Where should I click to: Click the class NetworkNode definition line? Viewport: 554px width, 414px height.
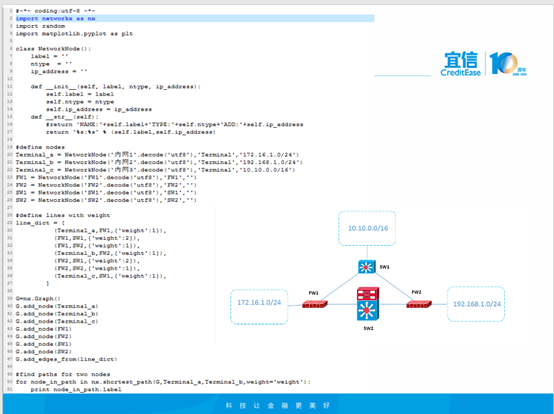click(53, 49)
